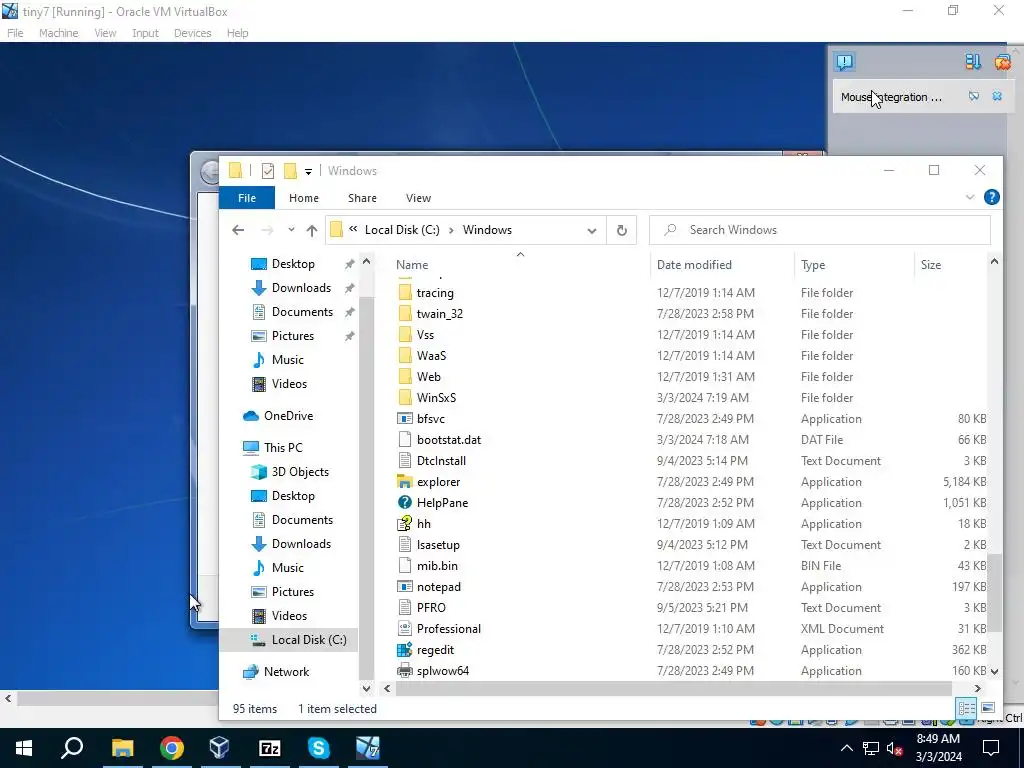
Task: Expand the address bar previous locations dropdown
Action: coord(592,231)
